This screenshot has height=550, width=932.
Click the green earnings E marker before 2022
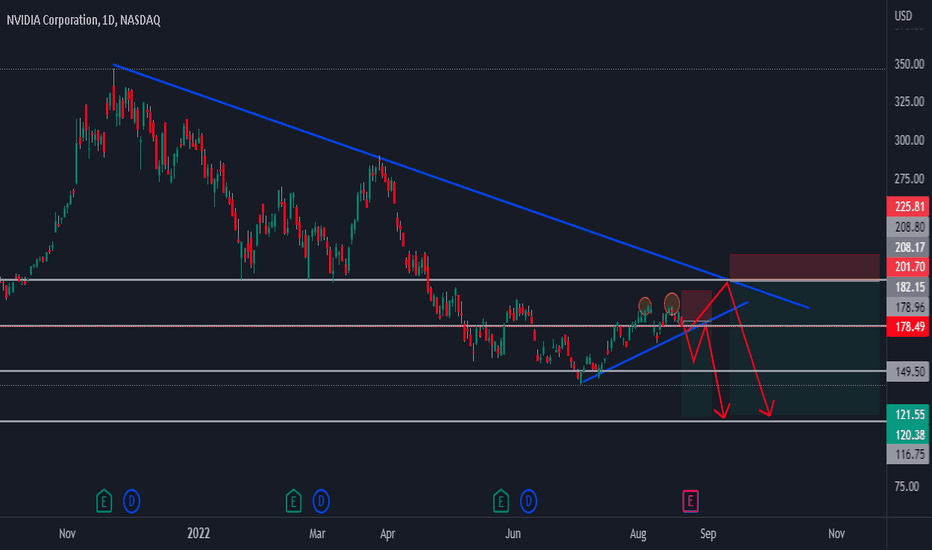tap(104, 501)
